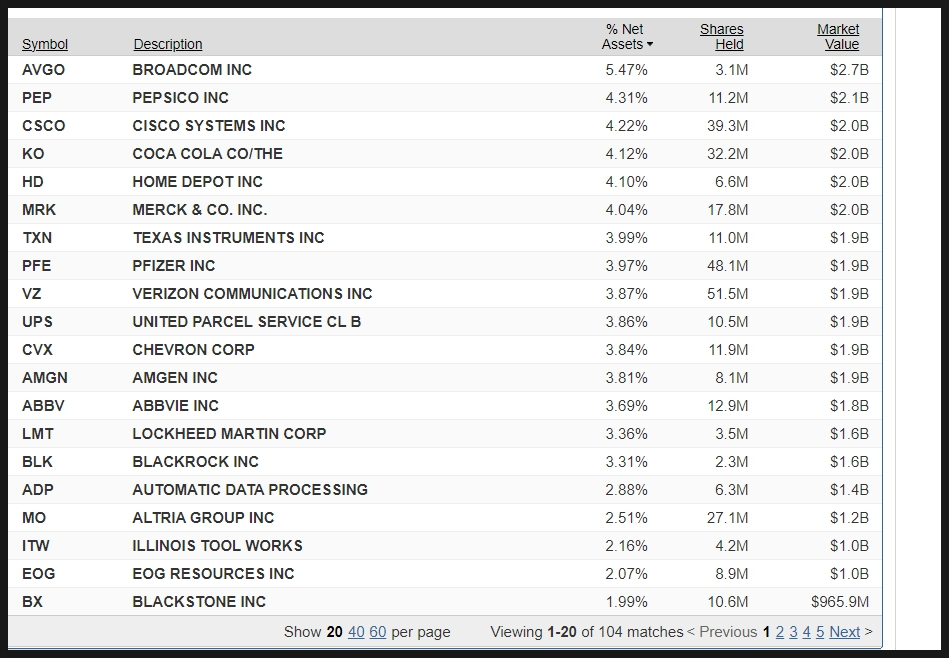The height and width of the screenshot is (658, 949).
Task: Select the LMT symbol cell
Action: pos(38,434)
